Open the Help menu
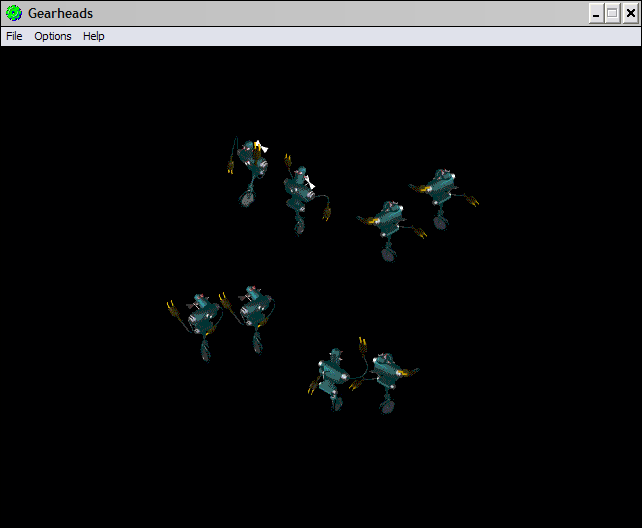642x528 pixels. point(93,36)
